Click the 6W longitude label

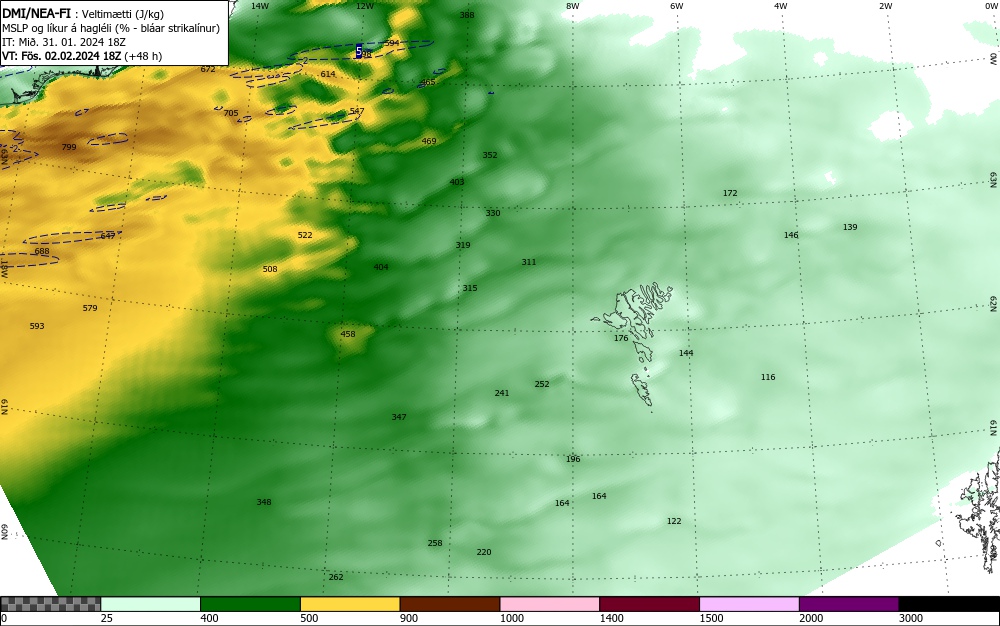click(x=677, y=6)
